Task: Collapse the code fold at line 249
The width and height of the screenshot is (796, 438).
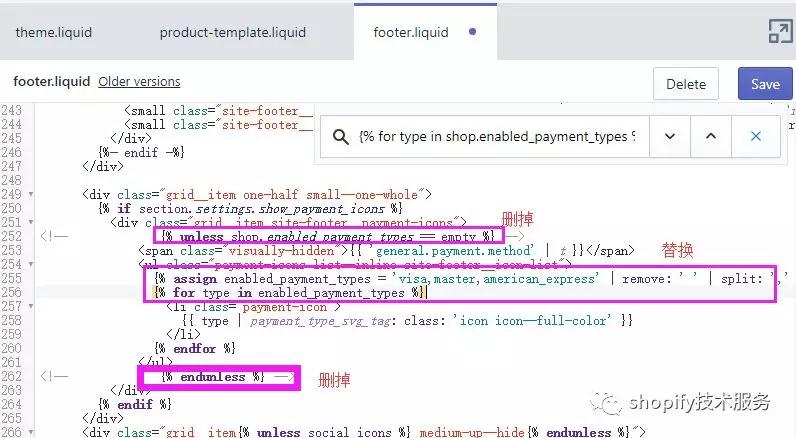Action: click(x=31, y=194)
